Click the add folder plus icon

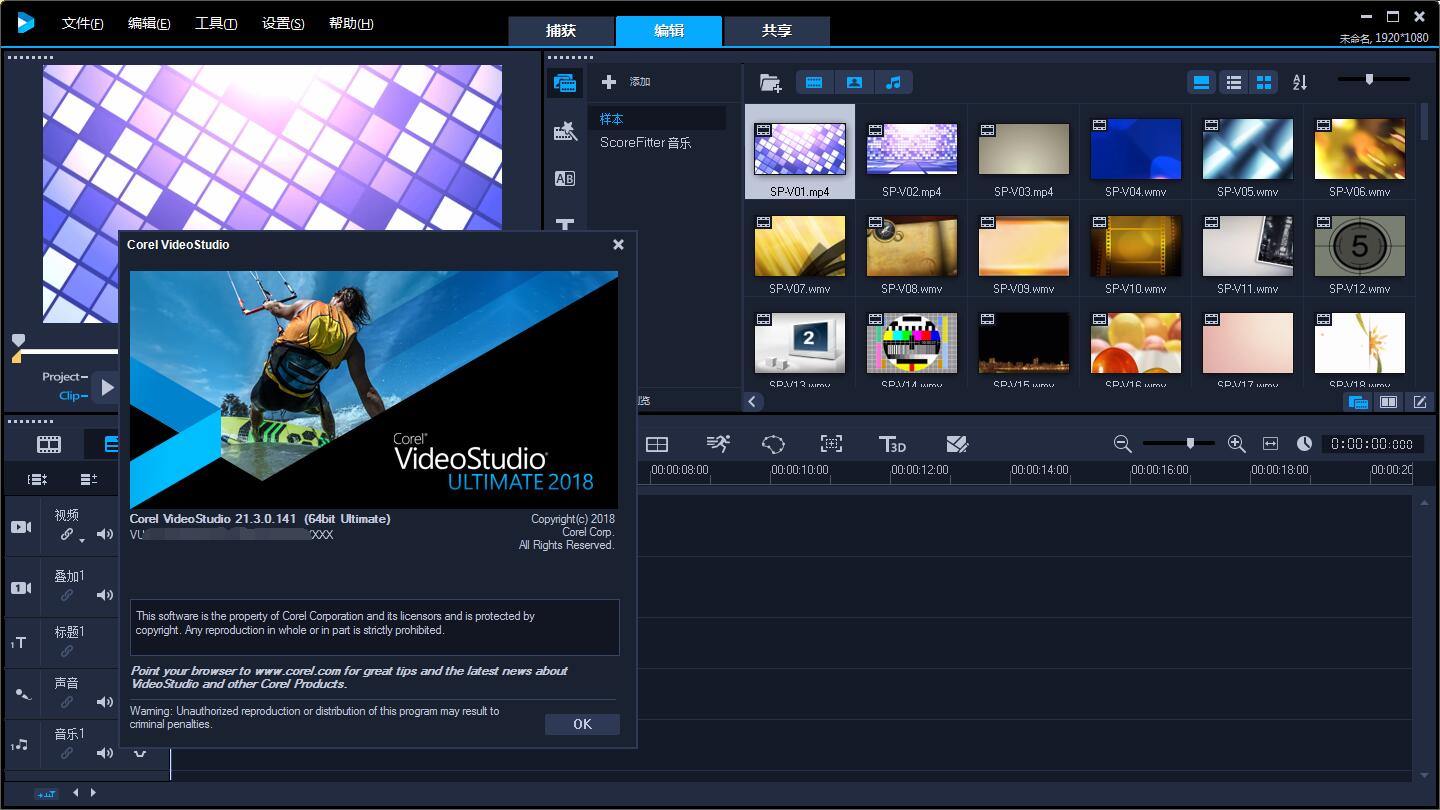tap(609, 82)
